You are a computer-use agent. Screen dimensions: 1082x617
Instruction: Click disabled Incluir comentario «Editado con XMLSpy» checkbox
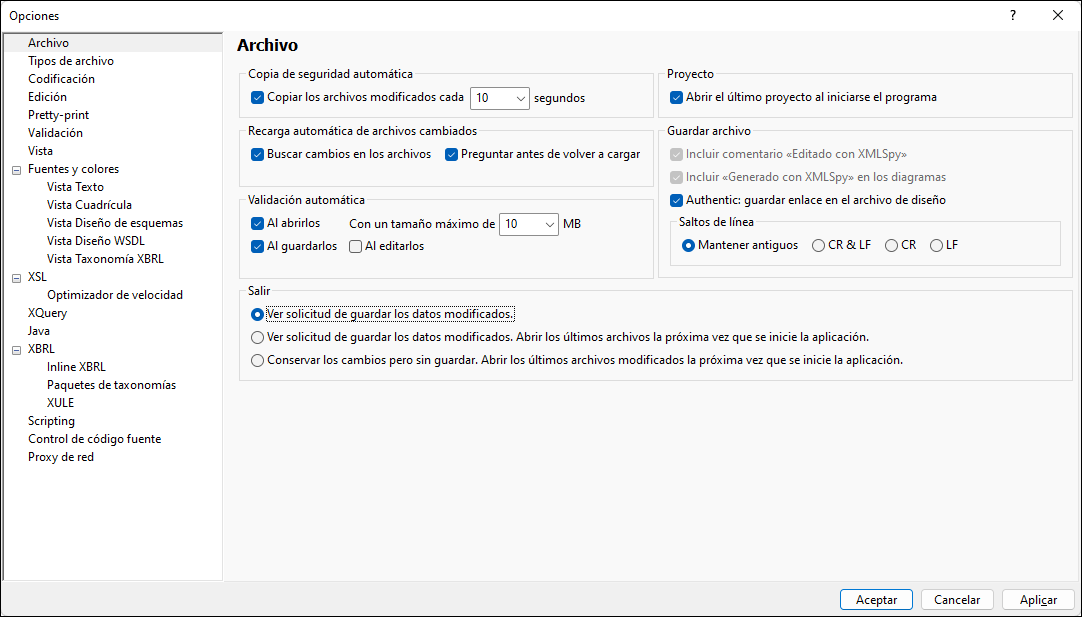pos(676,155)
